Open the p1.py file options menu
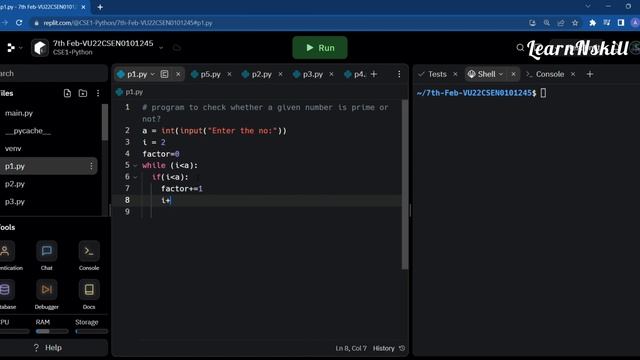The height and width of the screenshot is (360, 640). (x=91, y=166)
